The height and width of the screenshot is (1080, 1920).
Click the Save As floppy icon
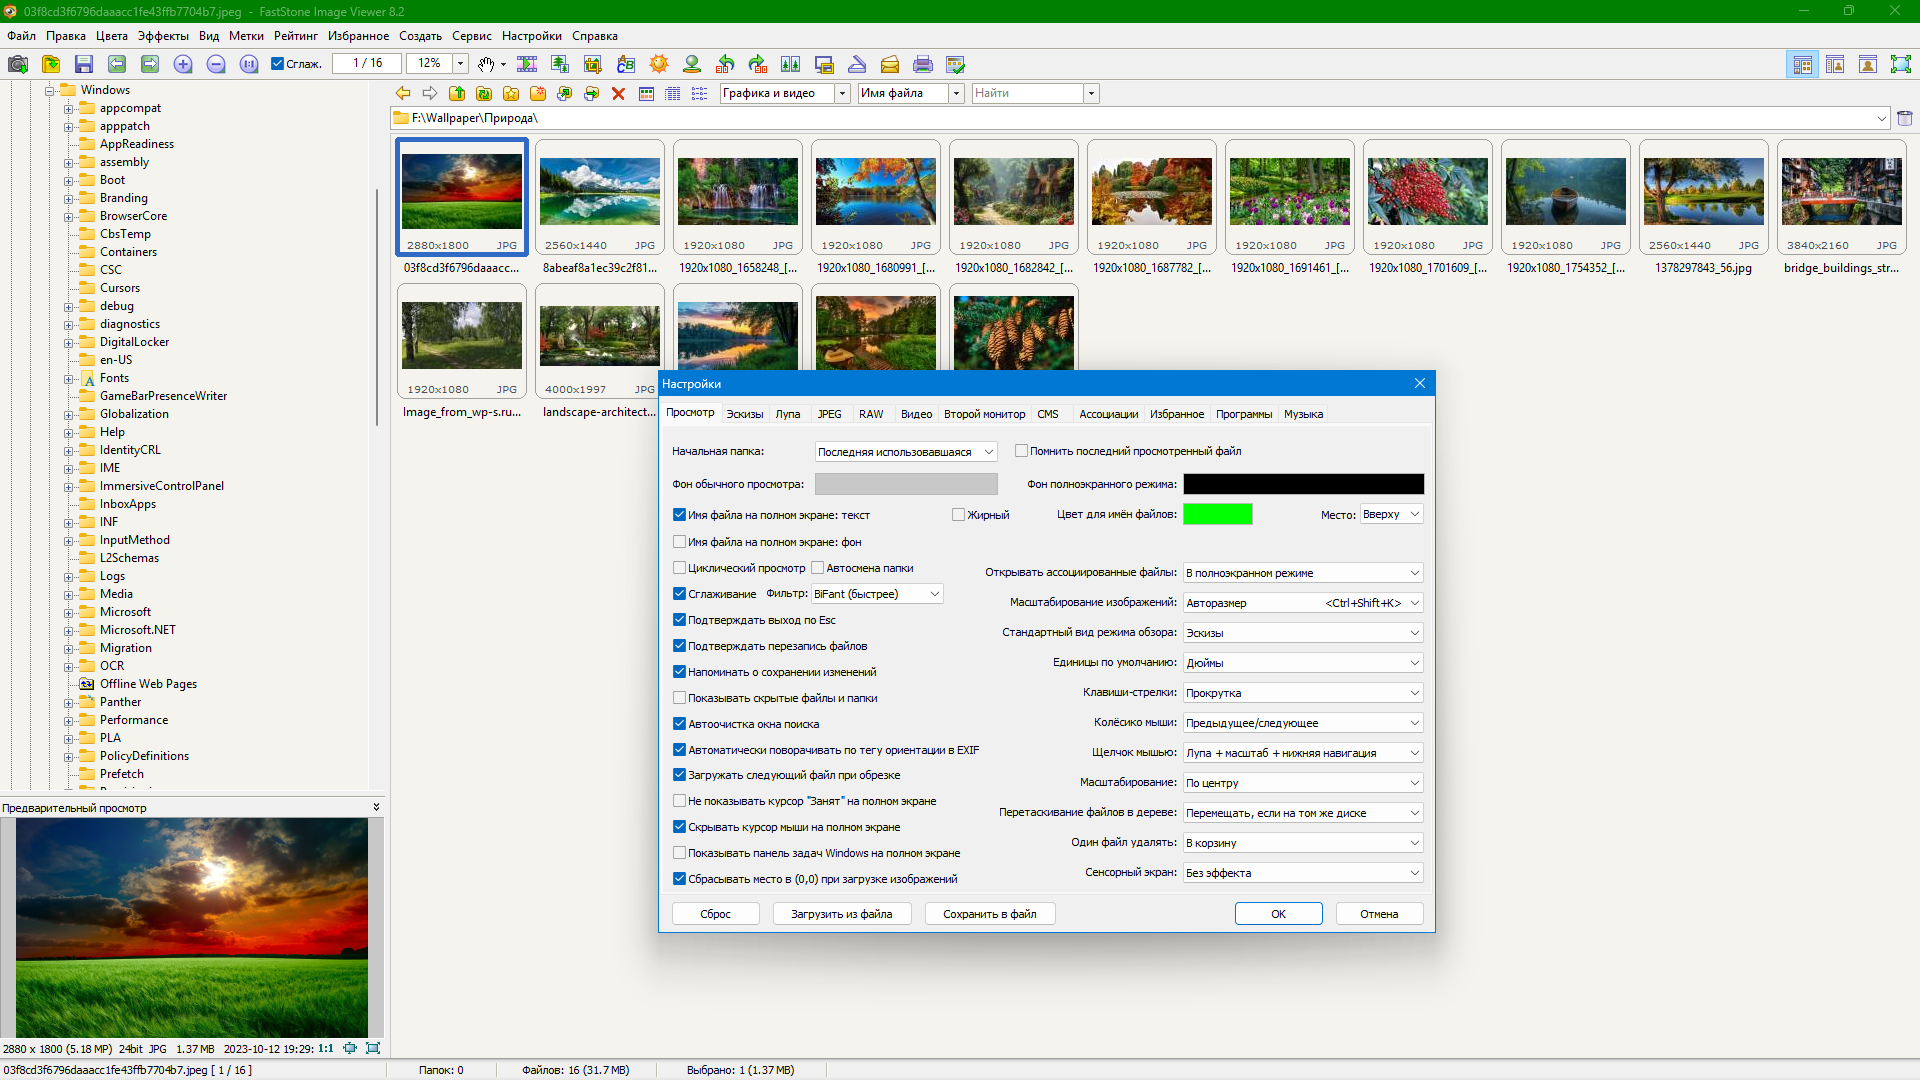(x=84, y=64)
